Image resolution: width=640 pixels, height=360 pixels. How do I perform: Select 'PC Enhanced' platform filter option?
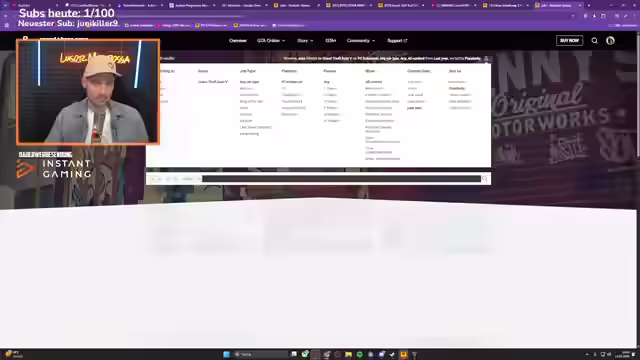tap(292, 82)
